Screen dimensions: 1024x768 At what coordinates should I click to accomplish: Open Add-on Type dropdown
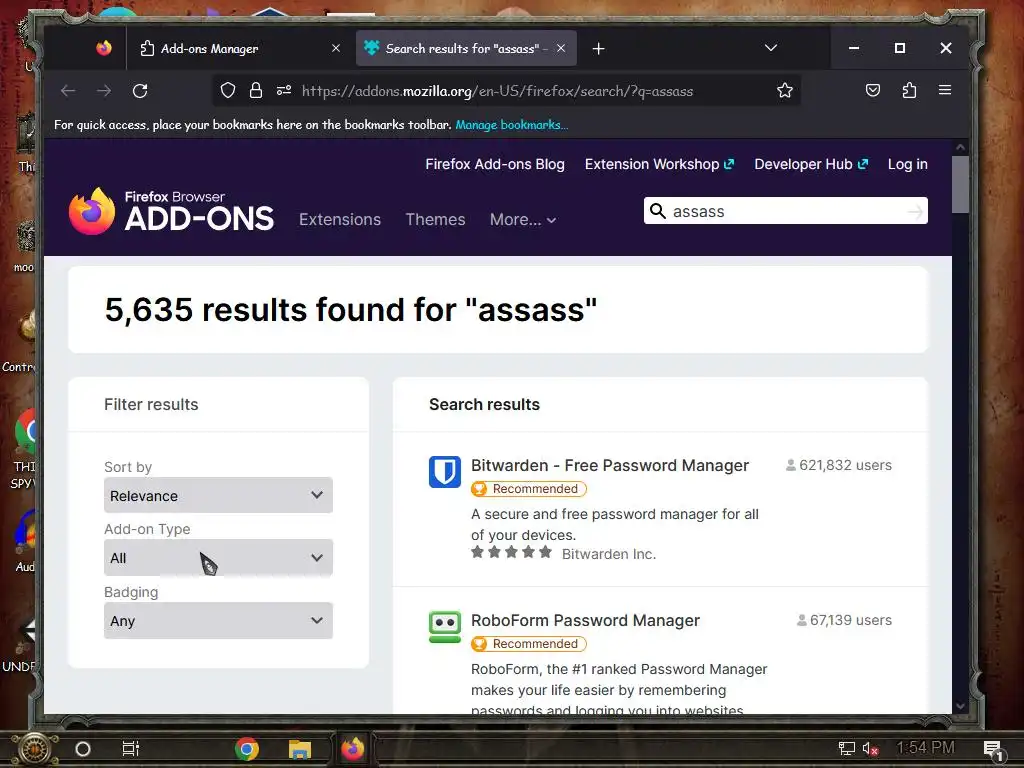point(218,558)
